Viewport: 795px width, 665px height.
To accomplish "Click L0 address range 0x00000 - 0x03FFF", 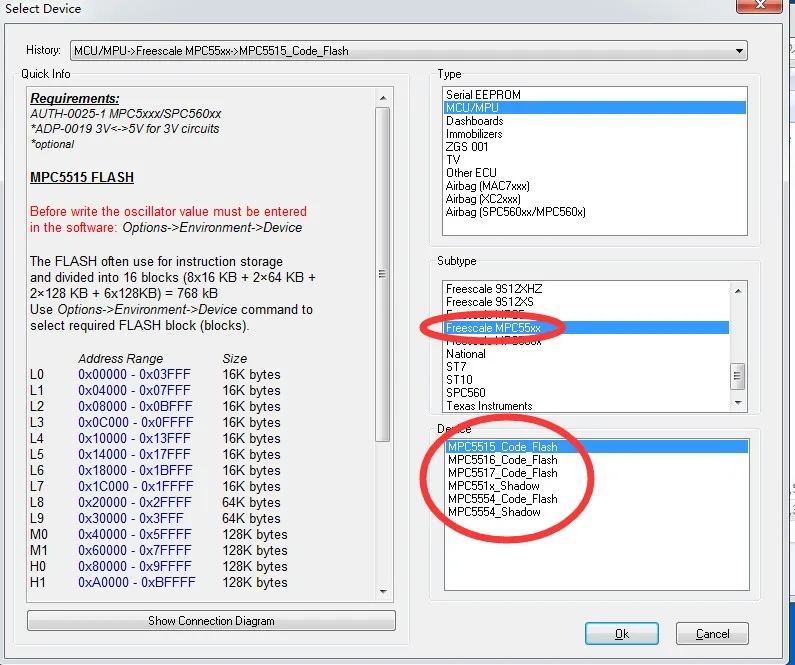I will point(134,375).
